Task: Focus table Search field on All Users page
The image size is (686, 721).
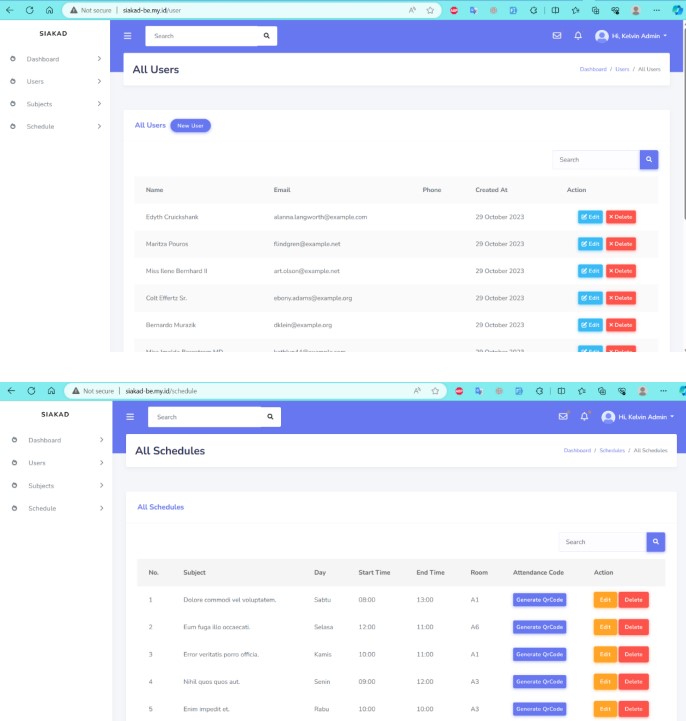Action: tap(596, 160)
